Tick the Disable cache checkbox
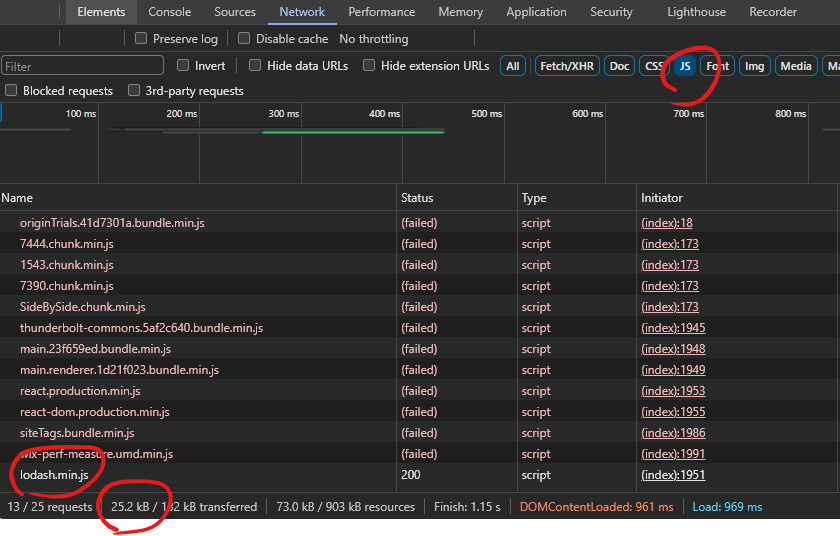The width and height of the screenshot is (840, 536). [244, 39]
